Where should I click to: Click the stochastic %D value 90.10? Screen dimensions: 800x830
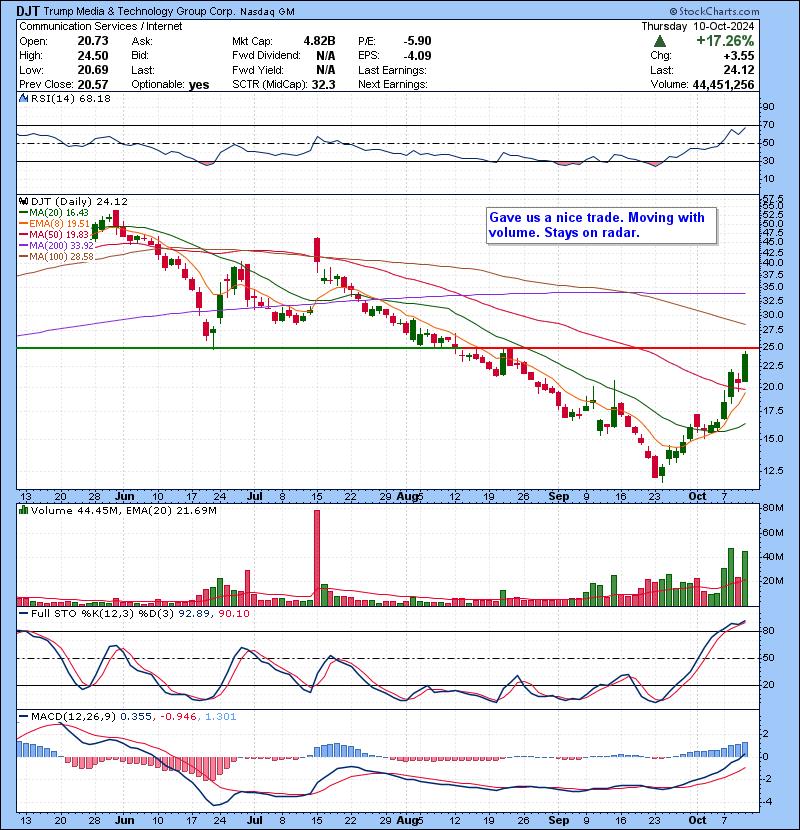coord(233,614)
